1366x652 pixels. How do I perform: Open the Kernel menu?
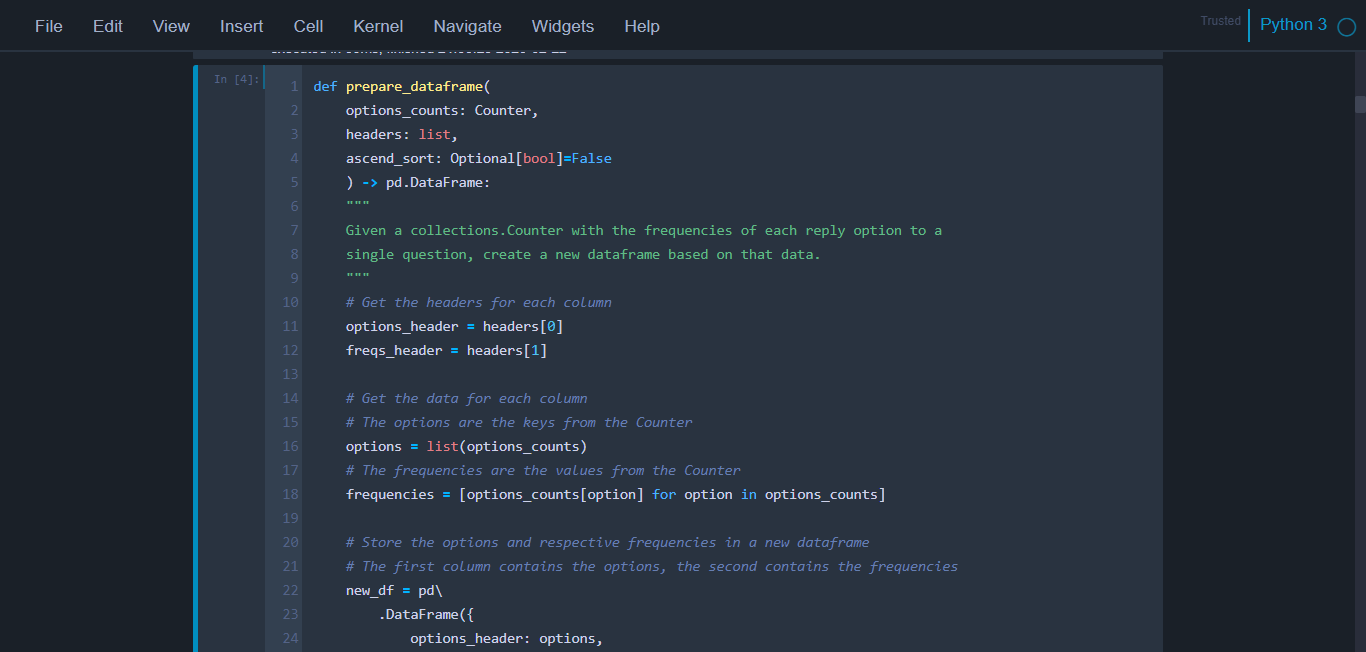pos(377,26)
